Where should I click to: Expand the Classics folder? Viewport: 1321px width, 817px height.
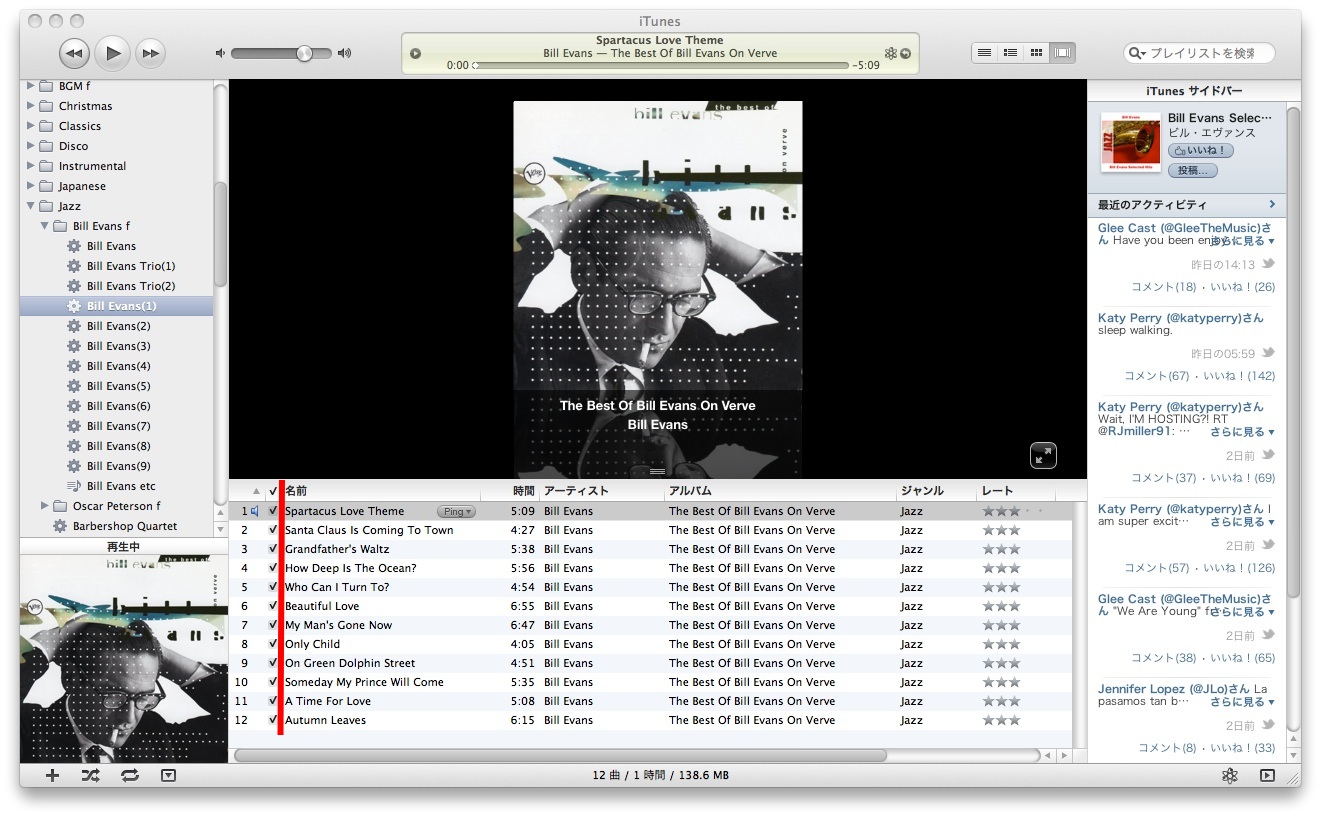click(31, 126)
